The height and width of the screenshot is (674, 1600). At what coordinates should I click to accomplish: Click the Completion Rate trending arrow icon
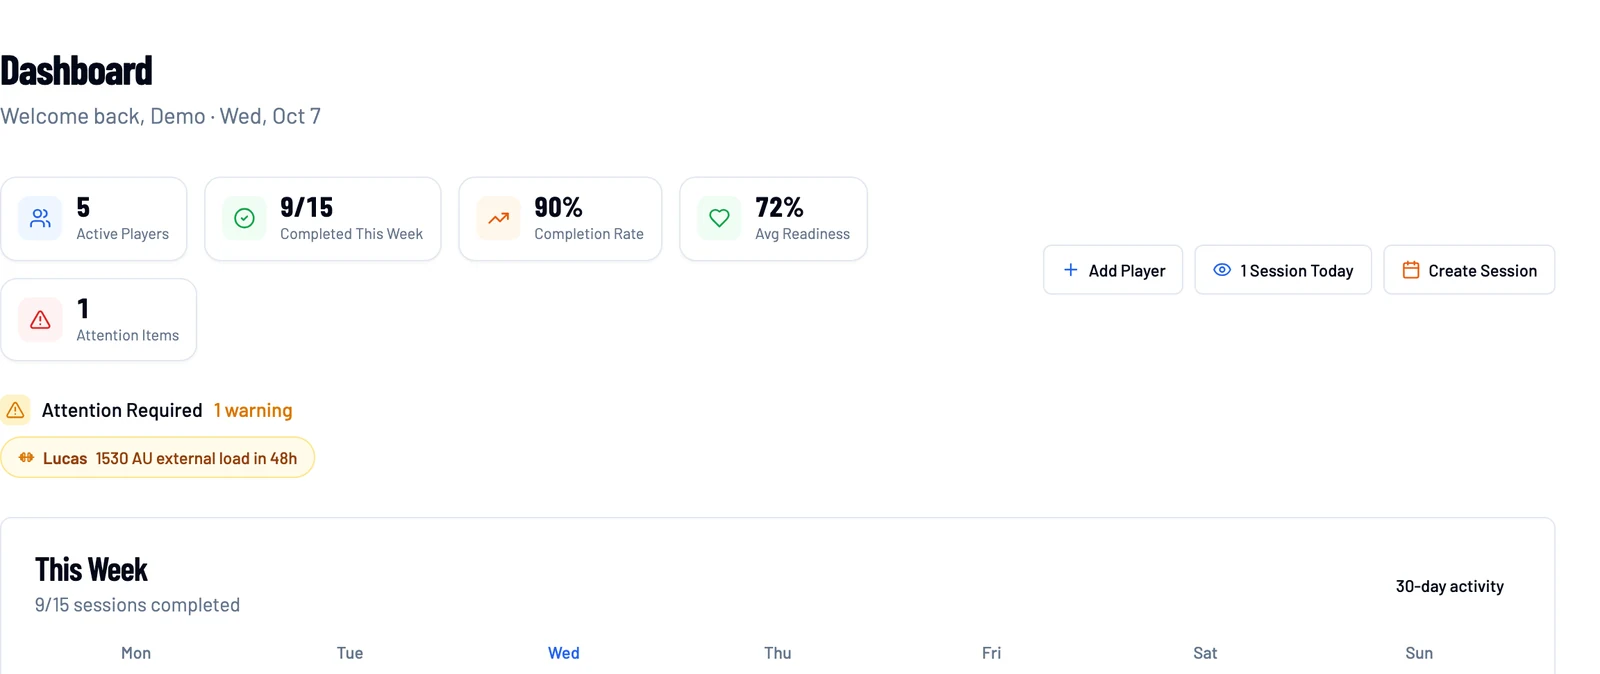click(x=498, y=218)
